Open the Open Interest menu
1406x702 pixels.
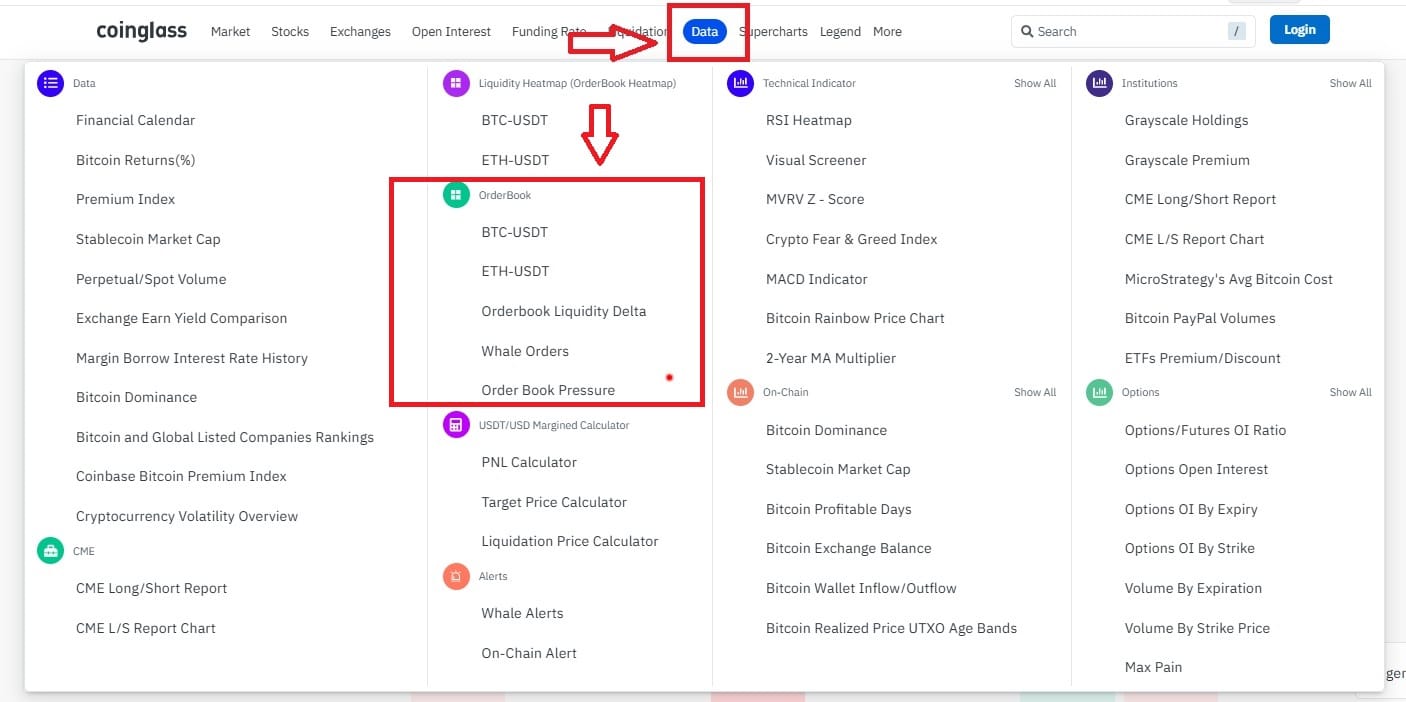pos(451,32)
